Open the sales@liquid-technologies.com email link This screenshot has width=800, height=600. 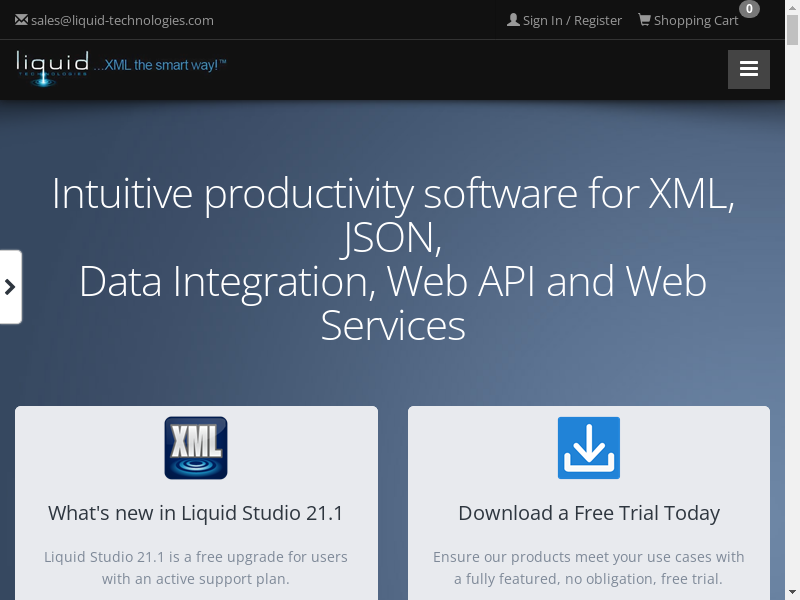(122, 20)
